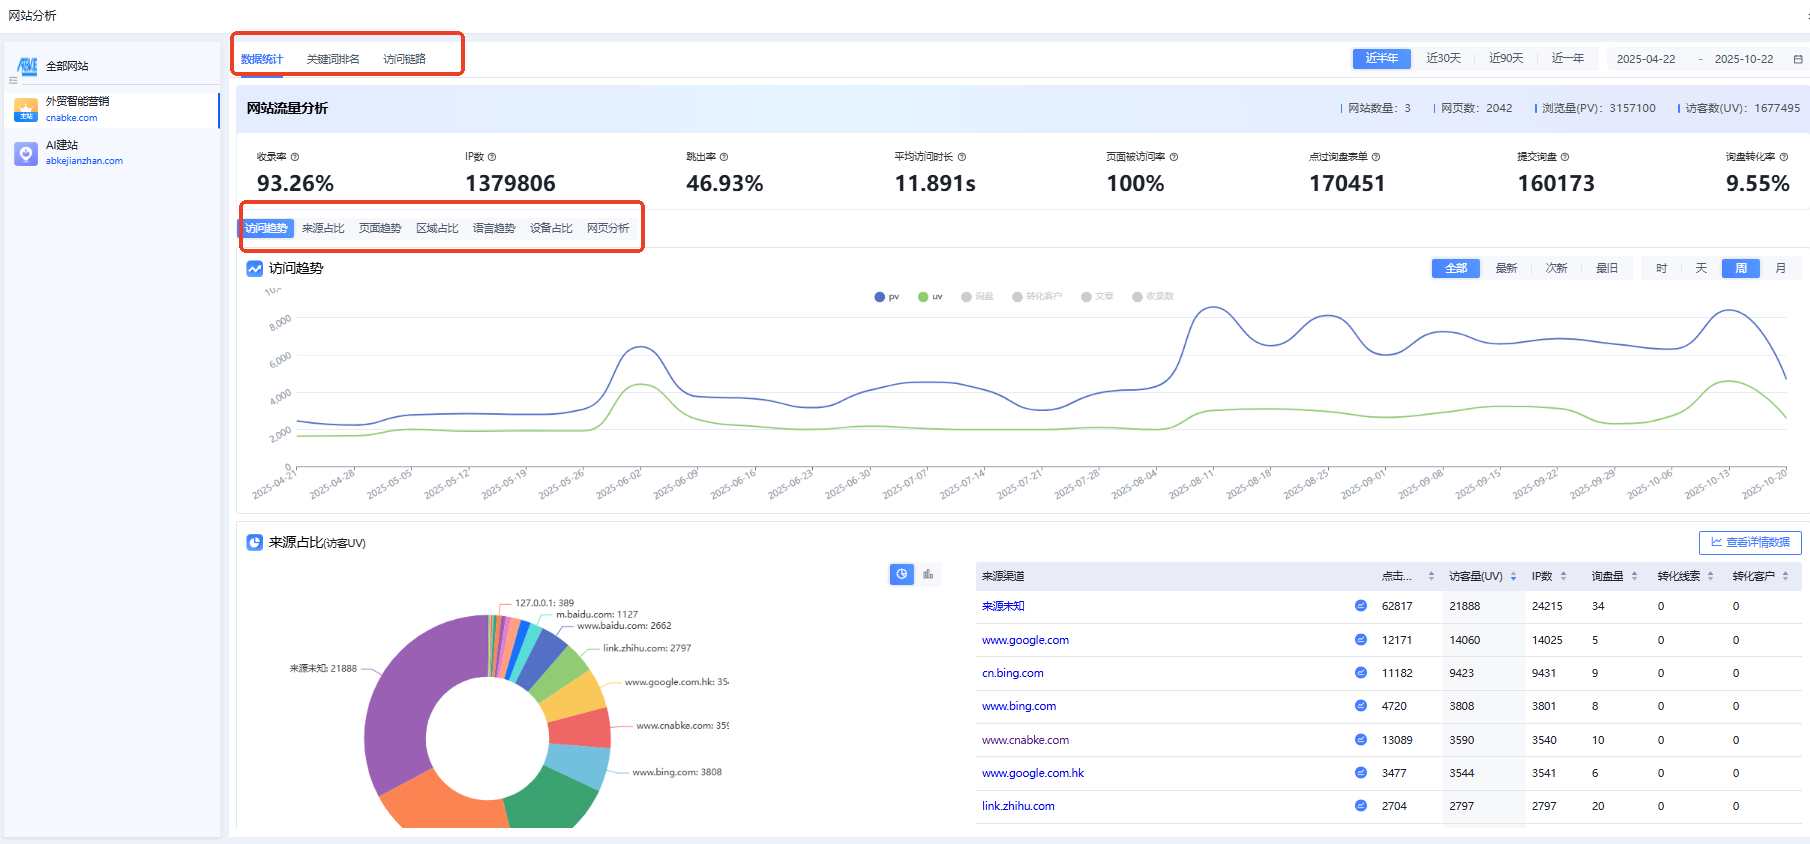Screen dimensions: 1810x844
Task: Switch source chart to bar view icon
Action: click(928, 574)
